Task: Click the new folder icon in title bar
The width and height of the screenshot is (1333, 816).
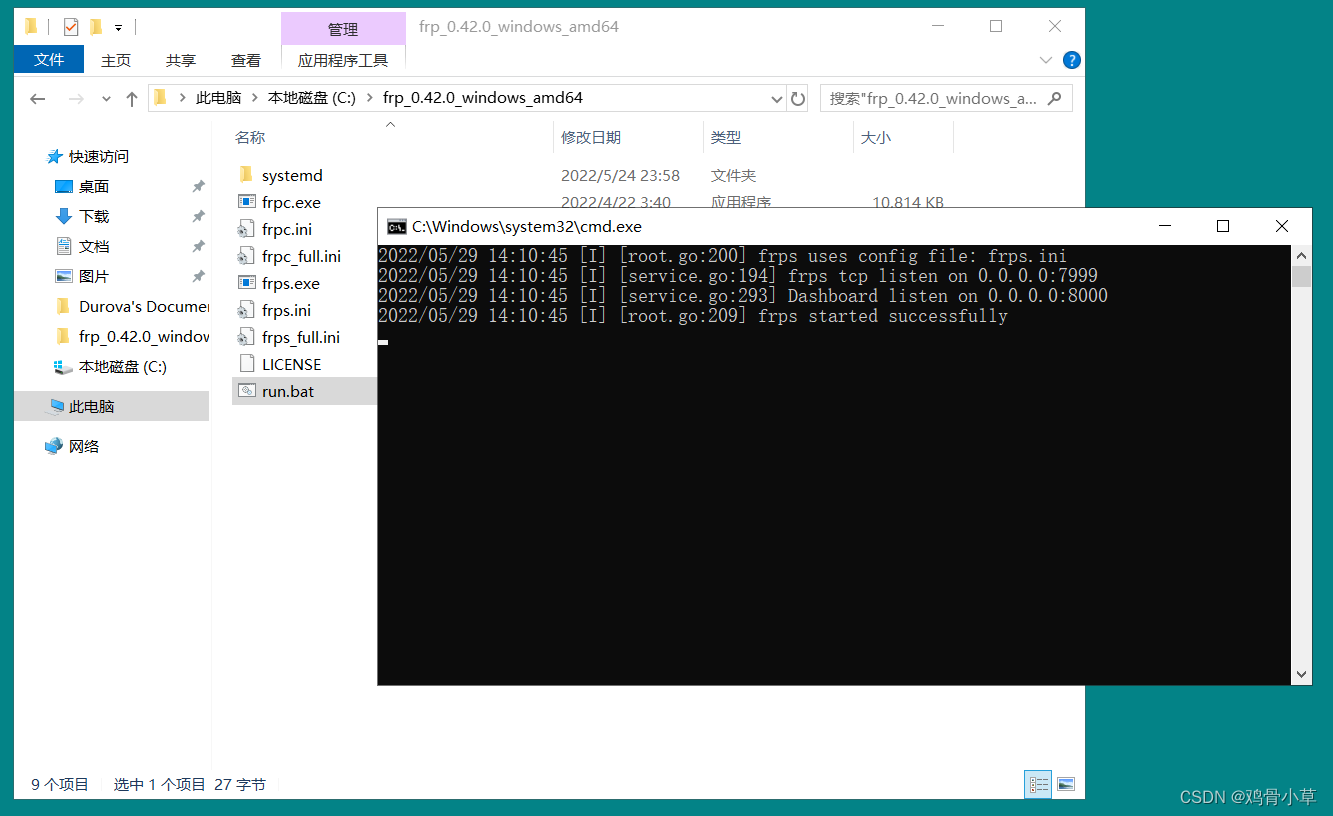Action: tap(96, 27)
